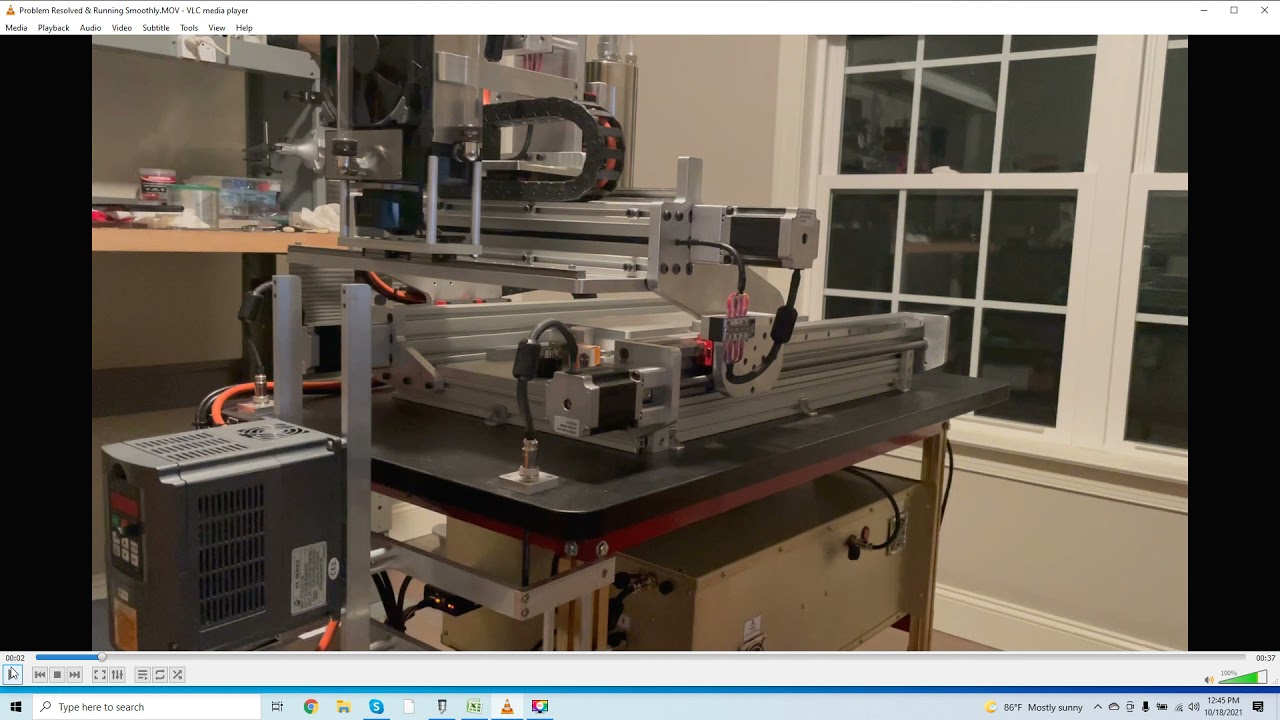Select VLC cone icon on taskbar
The width and height of the screenshot is (1280, 720).
coord(507,707)
